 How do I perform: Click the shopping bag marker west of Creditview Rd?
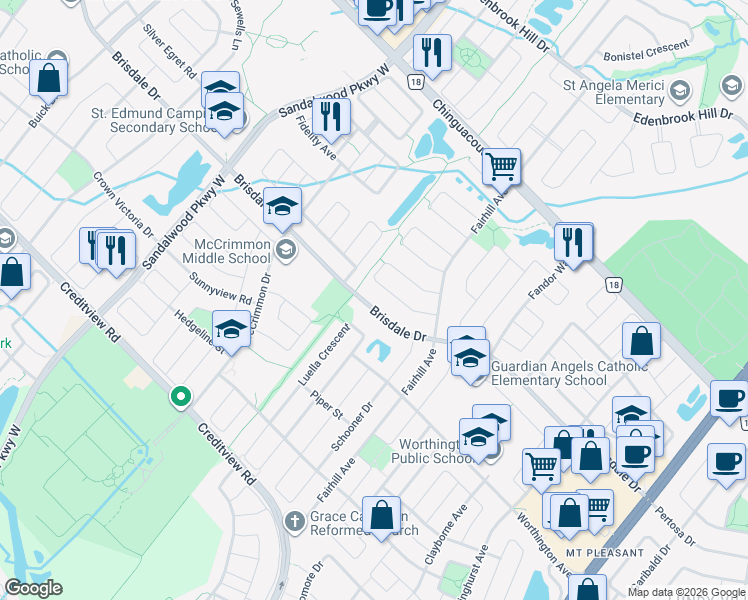tap(12, 272)
